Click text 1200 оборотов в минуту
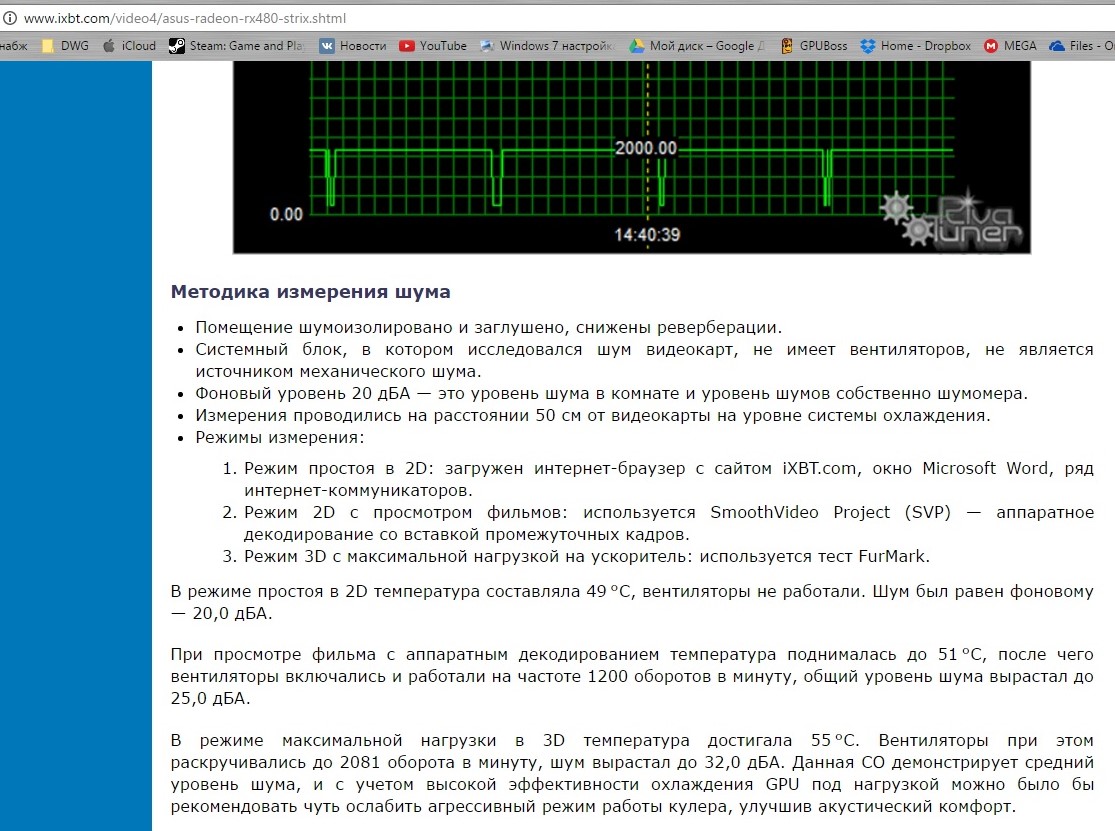The image size is (1115, 831). pos(690,677)
